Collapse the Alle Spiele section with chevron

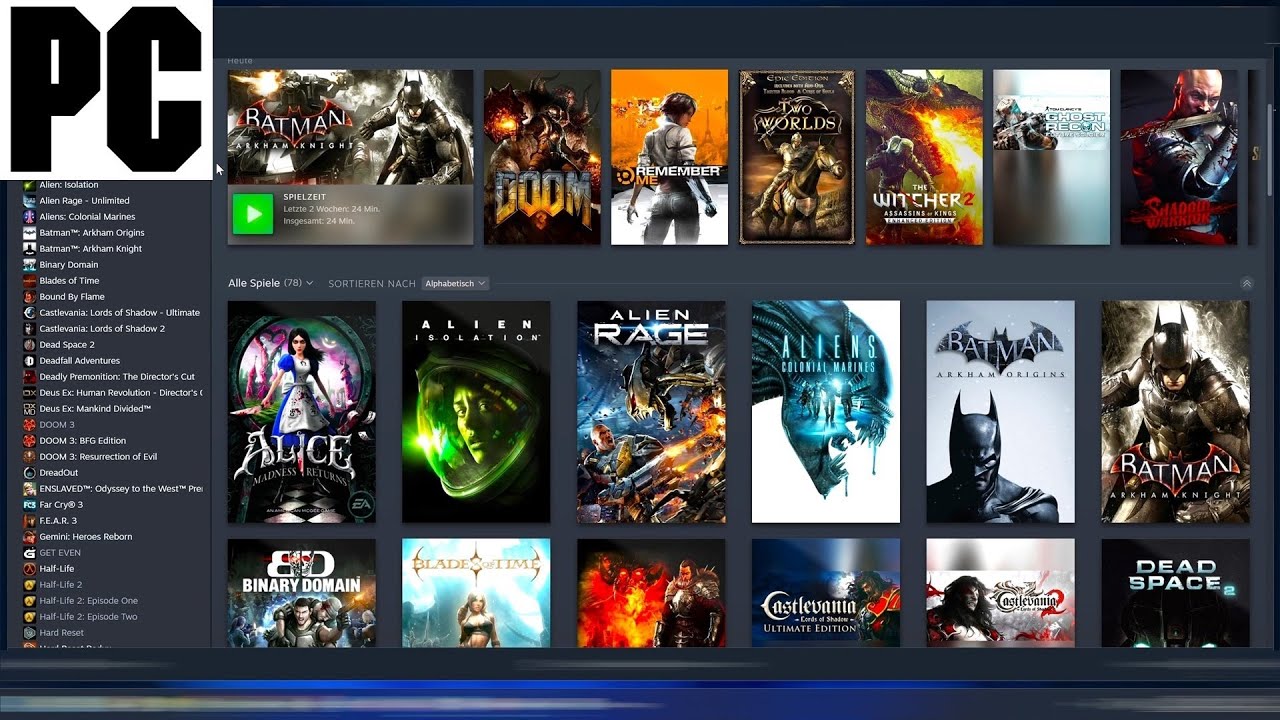click(x=1246, y=284)
